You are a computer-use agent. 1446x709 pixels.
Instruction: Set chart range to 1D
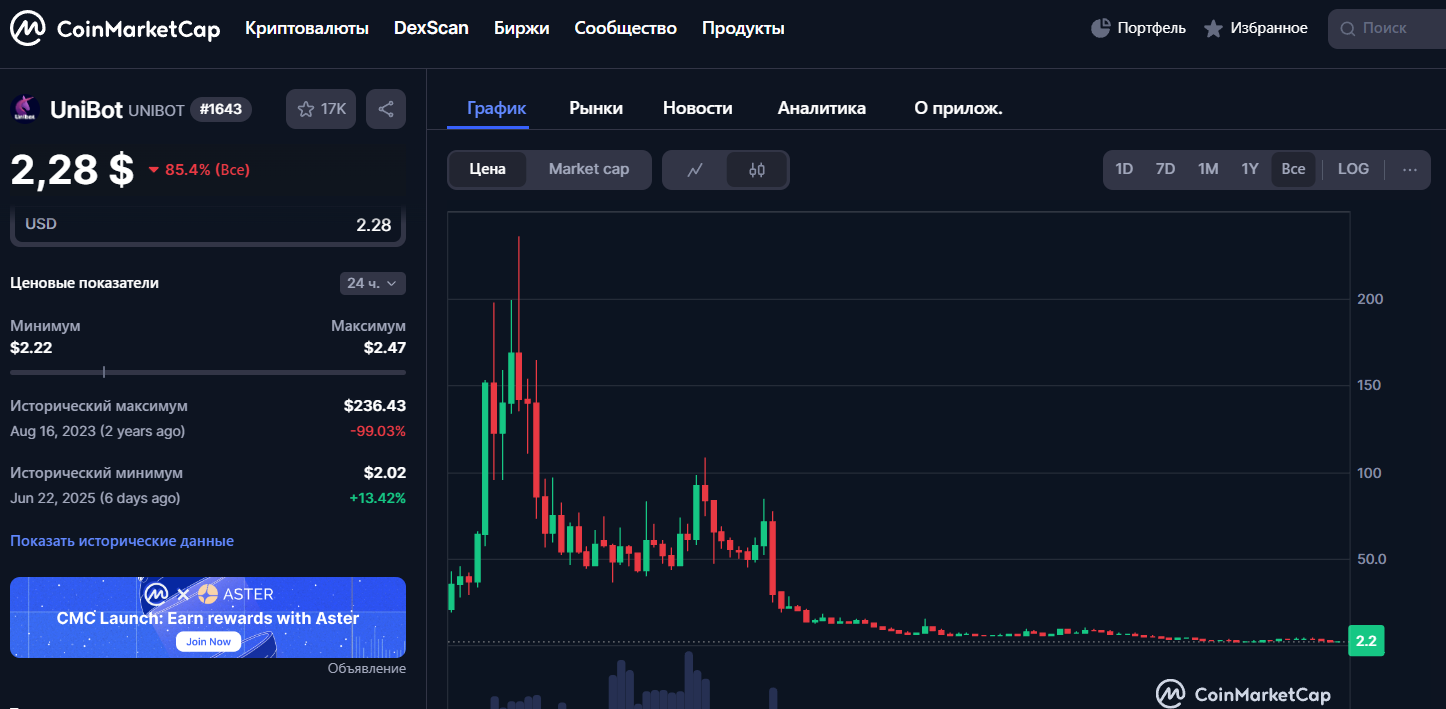tap(1124, 169)
